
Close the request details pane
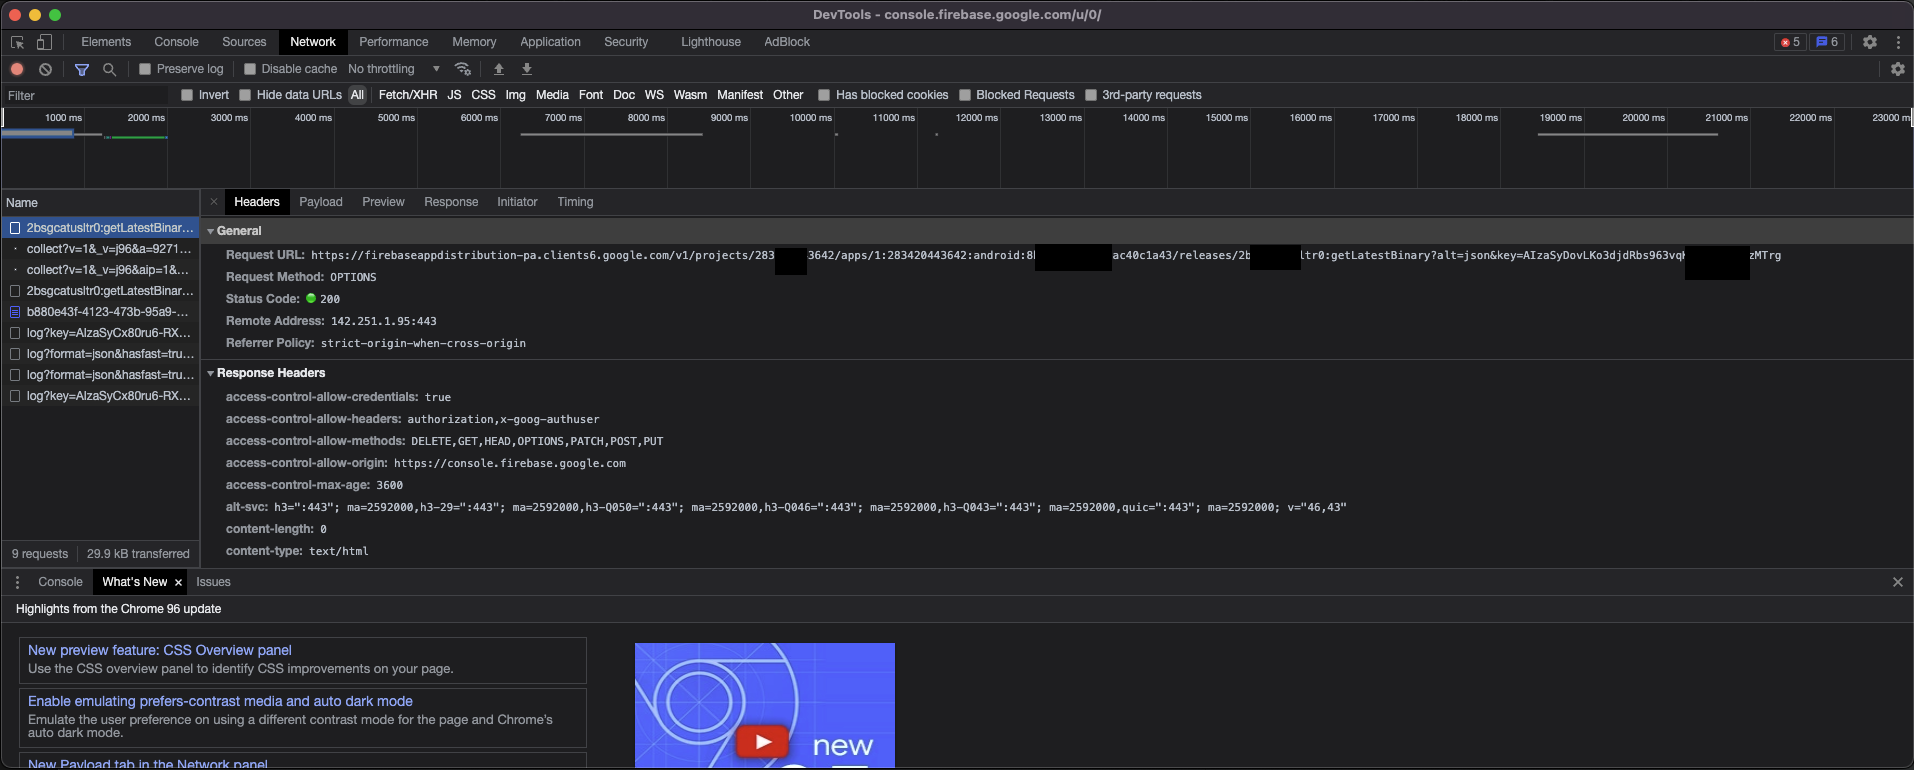coord(213,202)
